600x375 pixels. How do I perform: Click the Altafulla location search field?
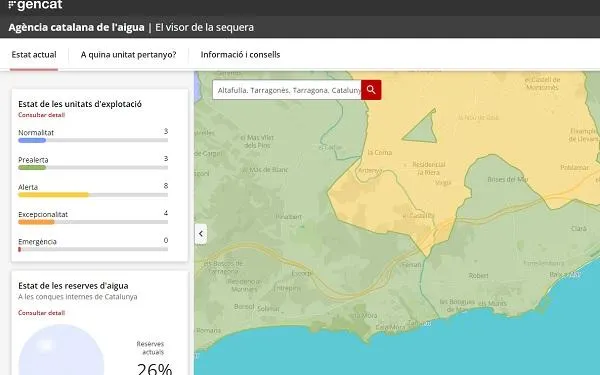[287, 90]
